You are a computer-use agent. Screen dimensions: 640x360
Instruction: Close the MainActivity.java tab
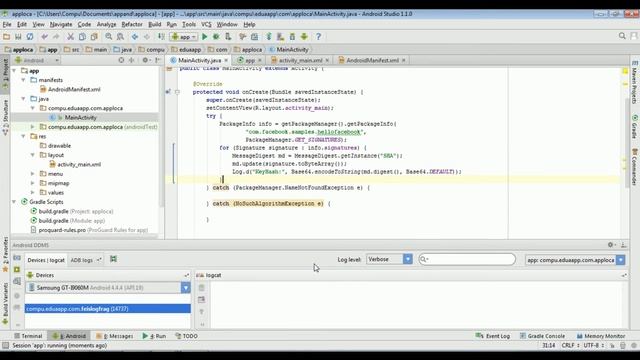click(x=226, y=60)
